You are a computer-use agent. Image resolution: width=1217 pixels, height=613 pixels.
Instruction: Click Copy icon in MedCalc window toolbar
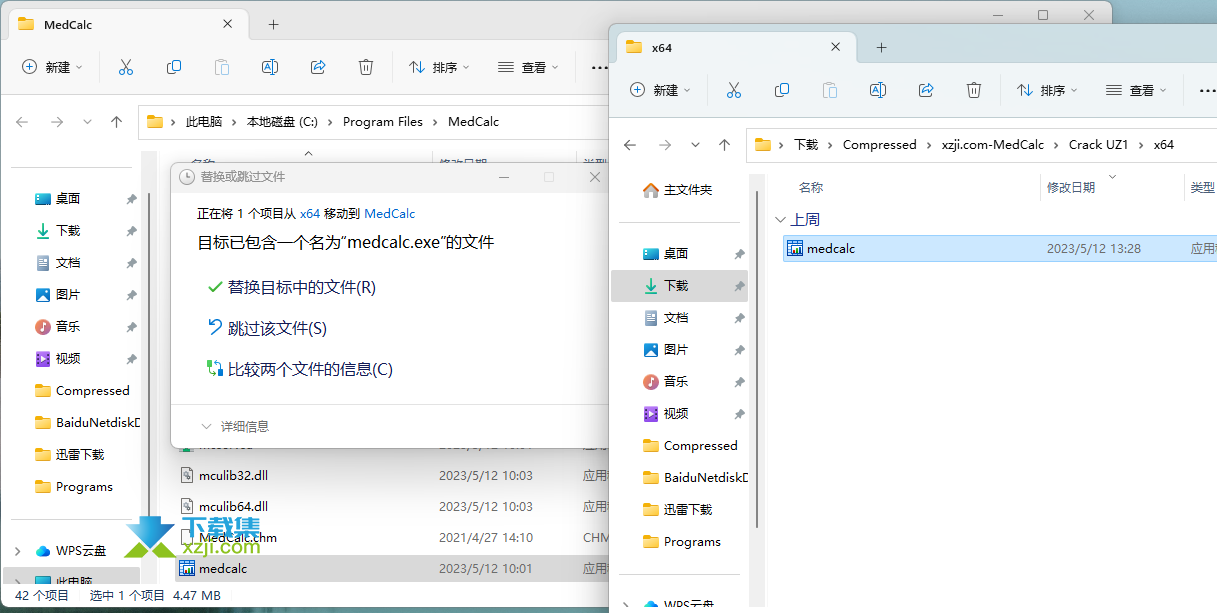pos(174,67)
